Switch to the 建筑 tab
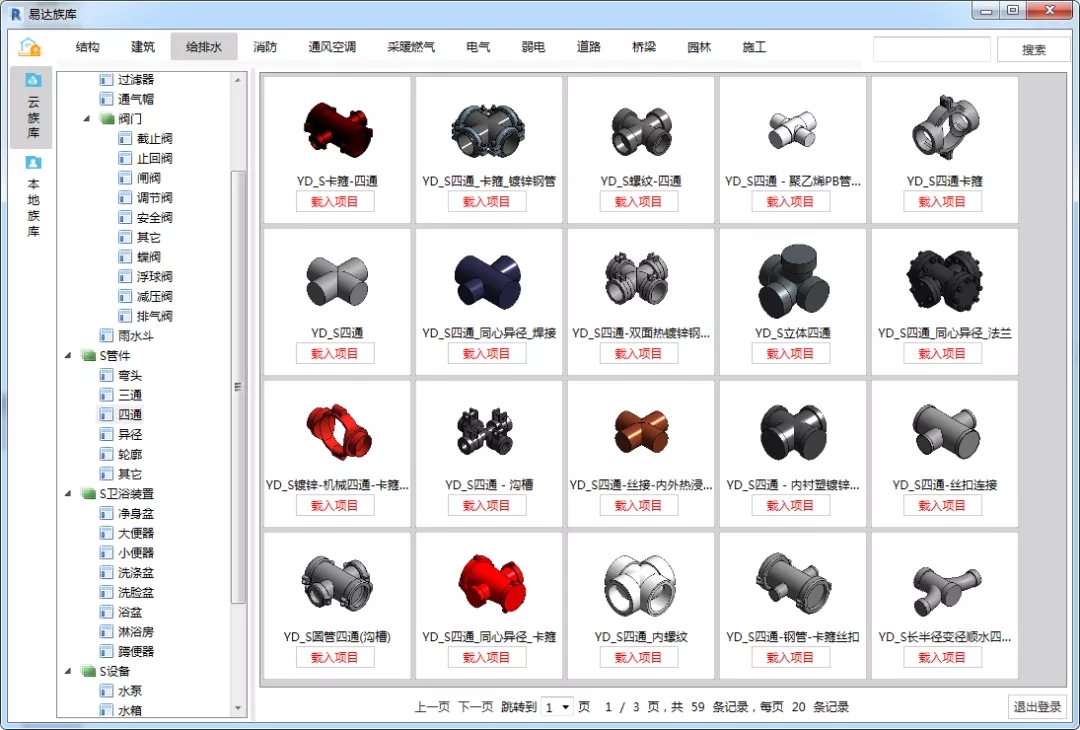Image resolution: width=1080 pixels, height=730 pixels. pyautogui.click(x=143, y=47)
